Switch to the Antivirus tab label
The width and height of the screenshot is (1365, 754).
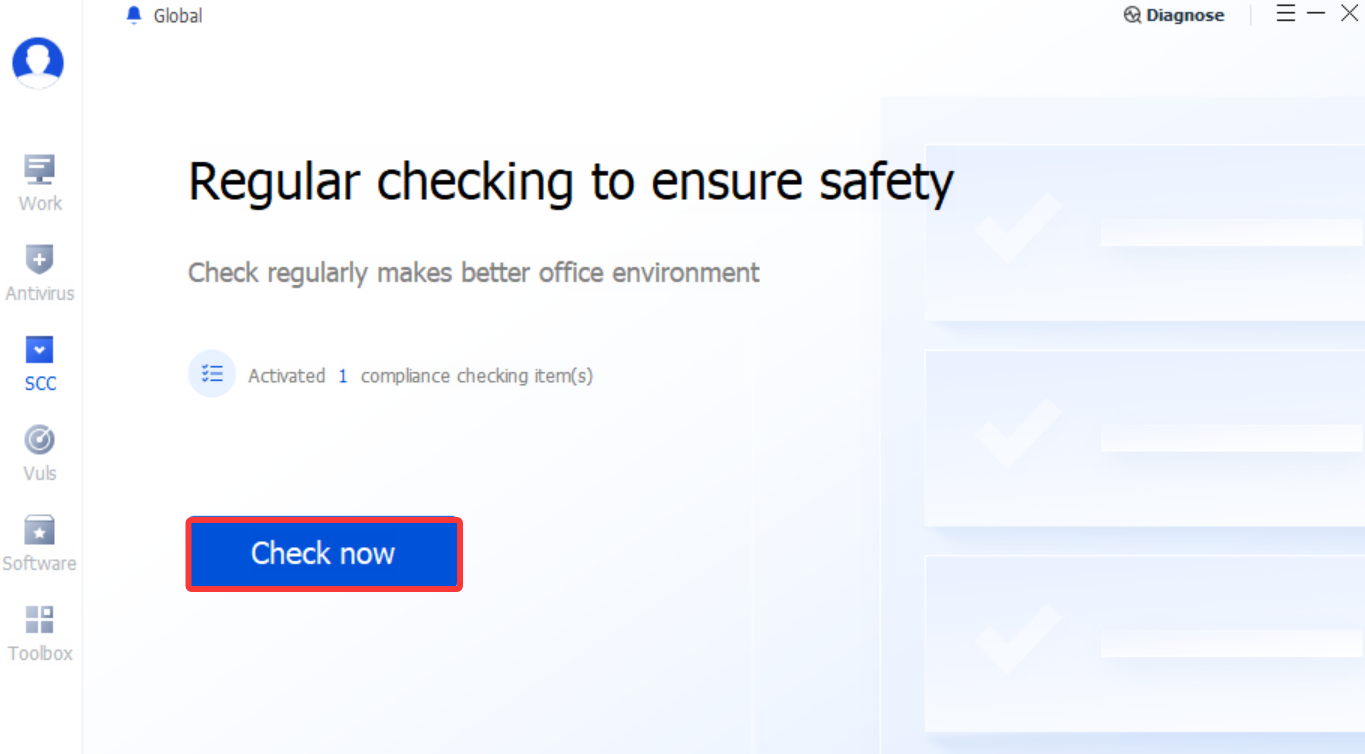tap(40, 293)
